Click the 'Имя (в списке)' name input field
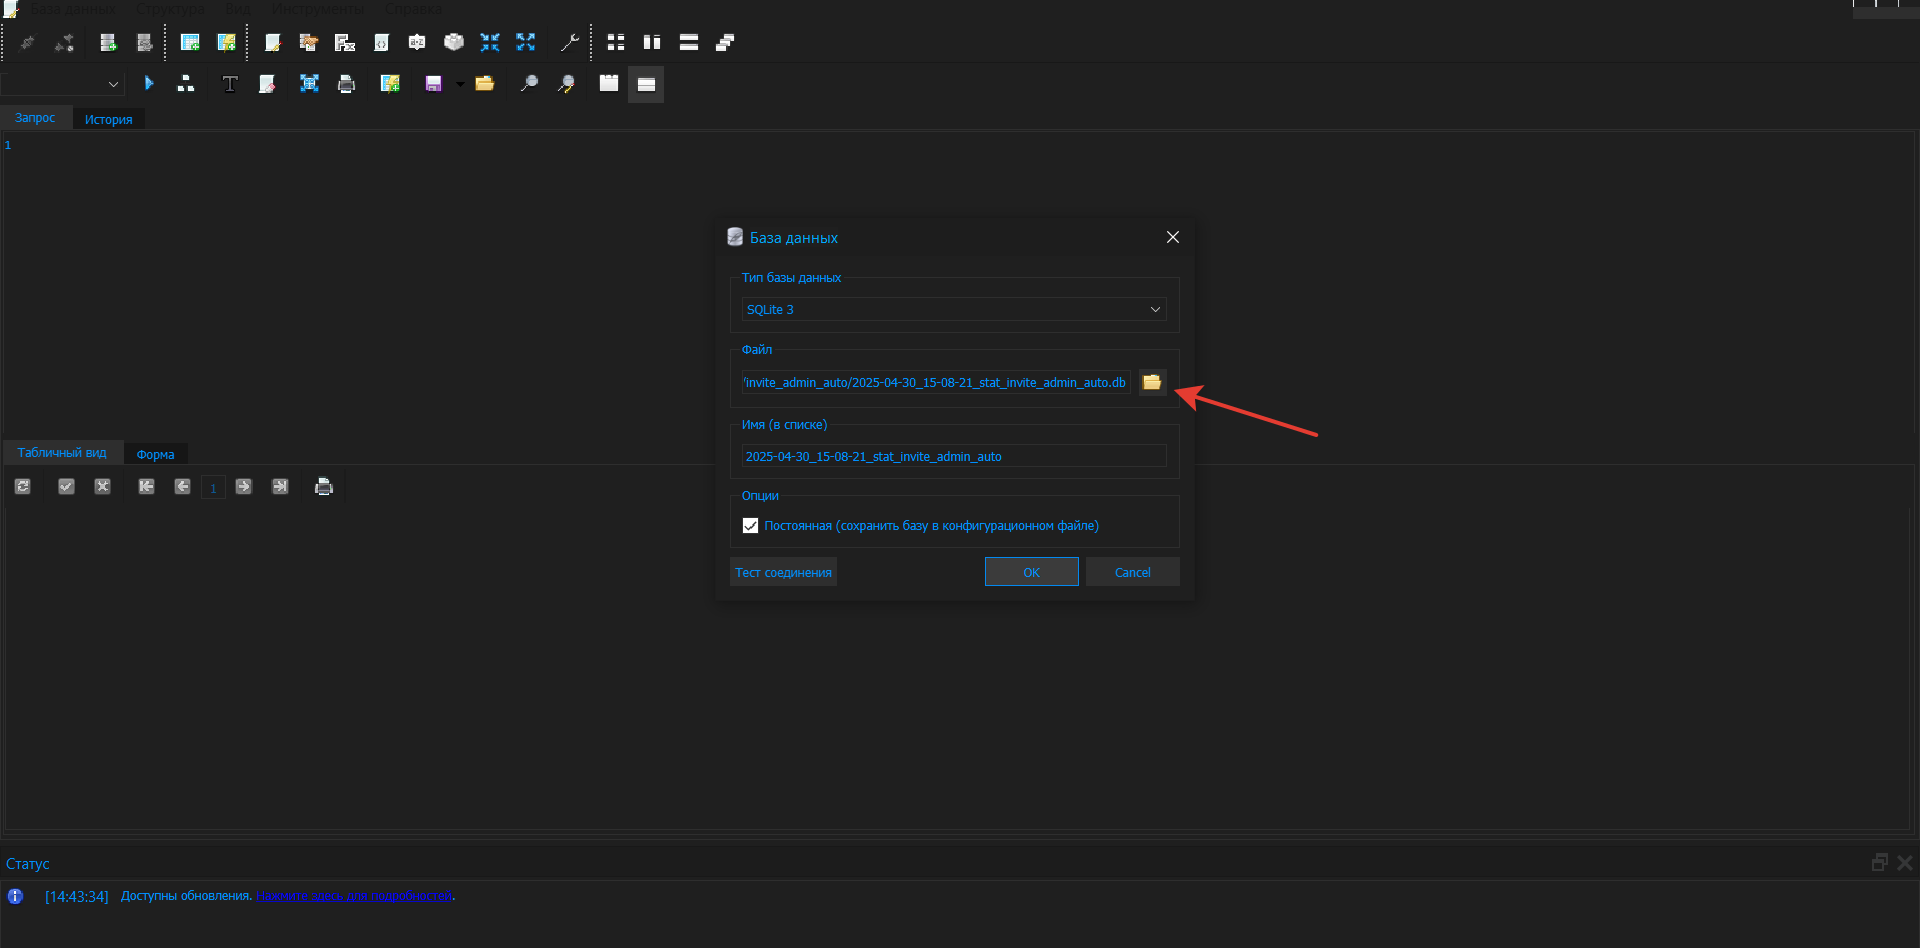 pyautogui.click(x=953, y=456)
